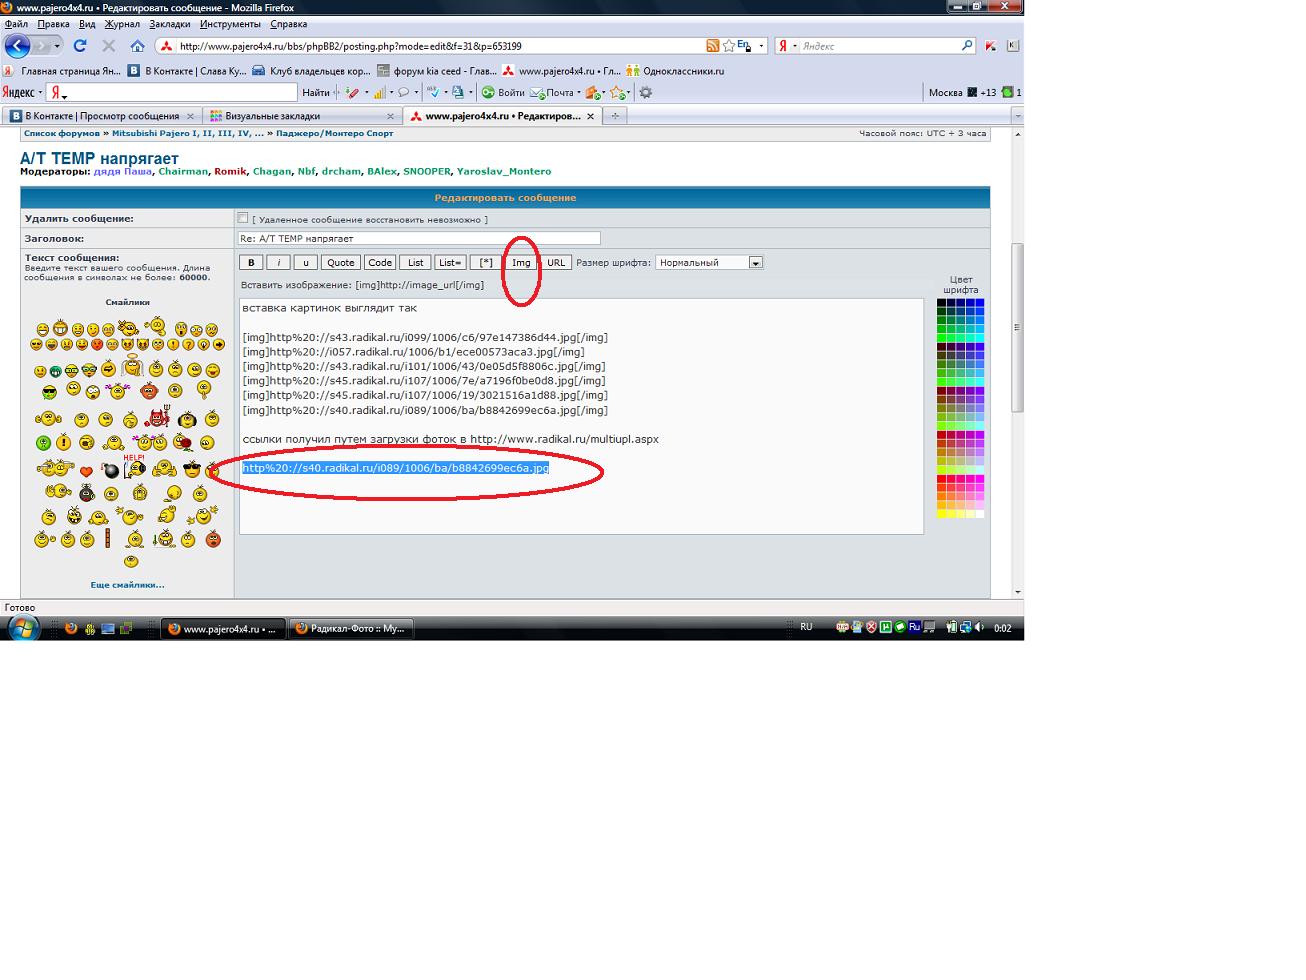Screen dimensions: 1306x980
Task: Toggle the bold B formatting button
Action: coord(251,263)
